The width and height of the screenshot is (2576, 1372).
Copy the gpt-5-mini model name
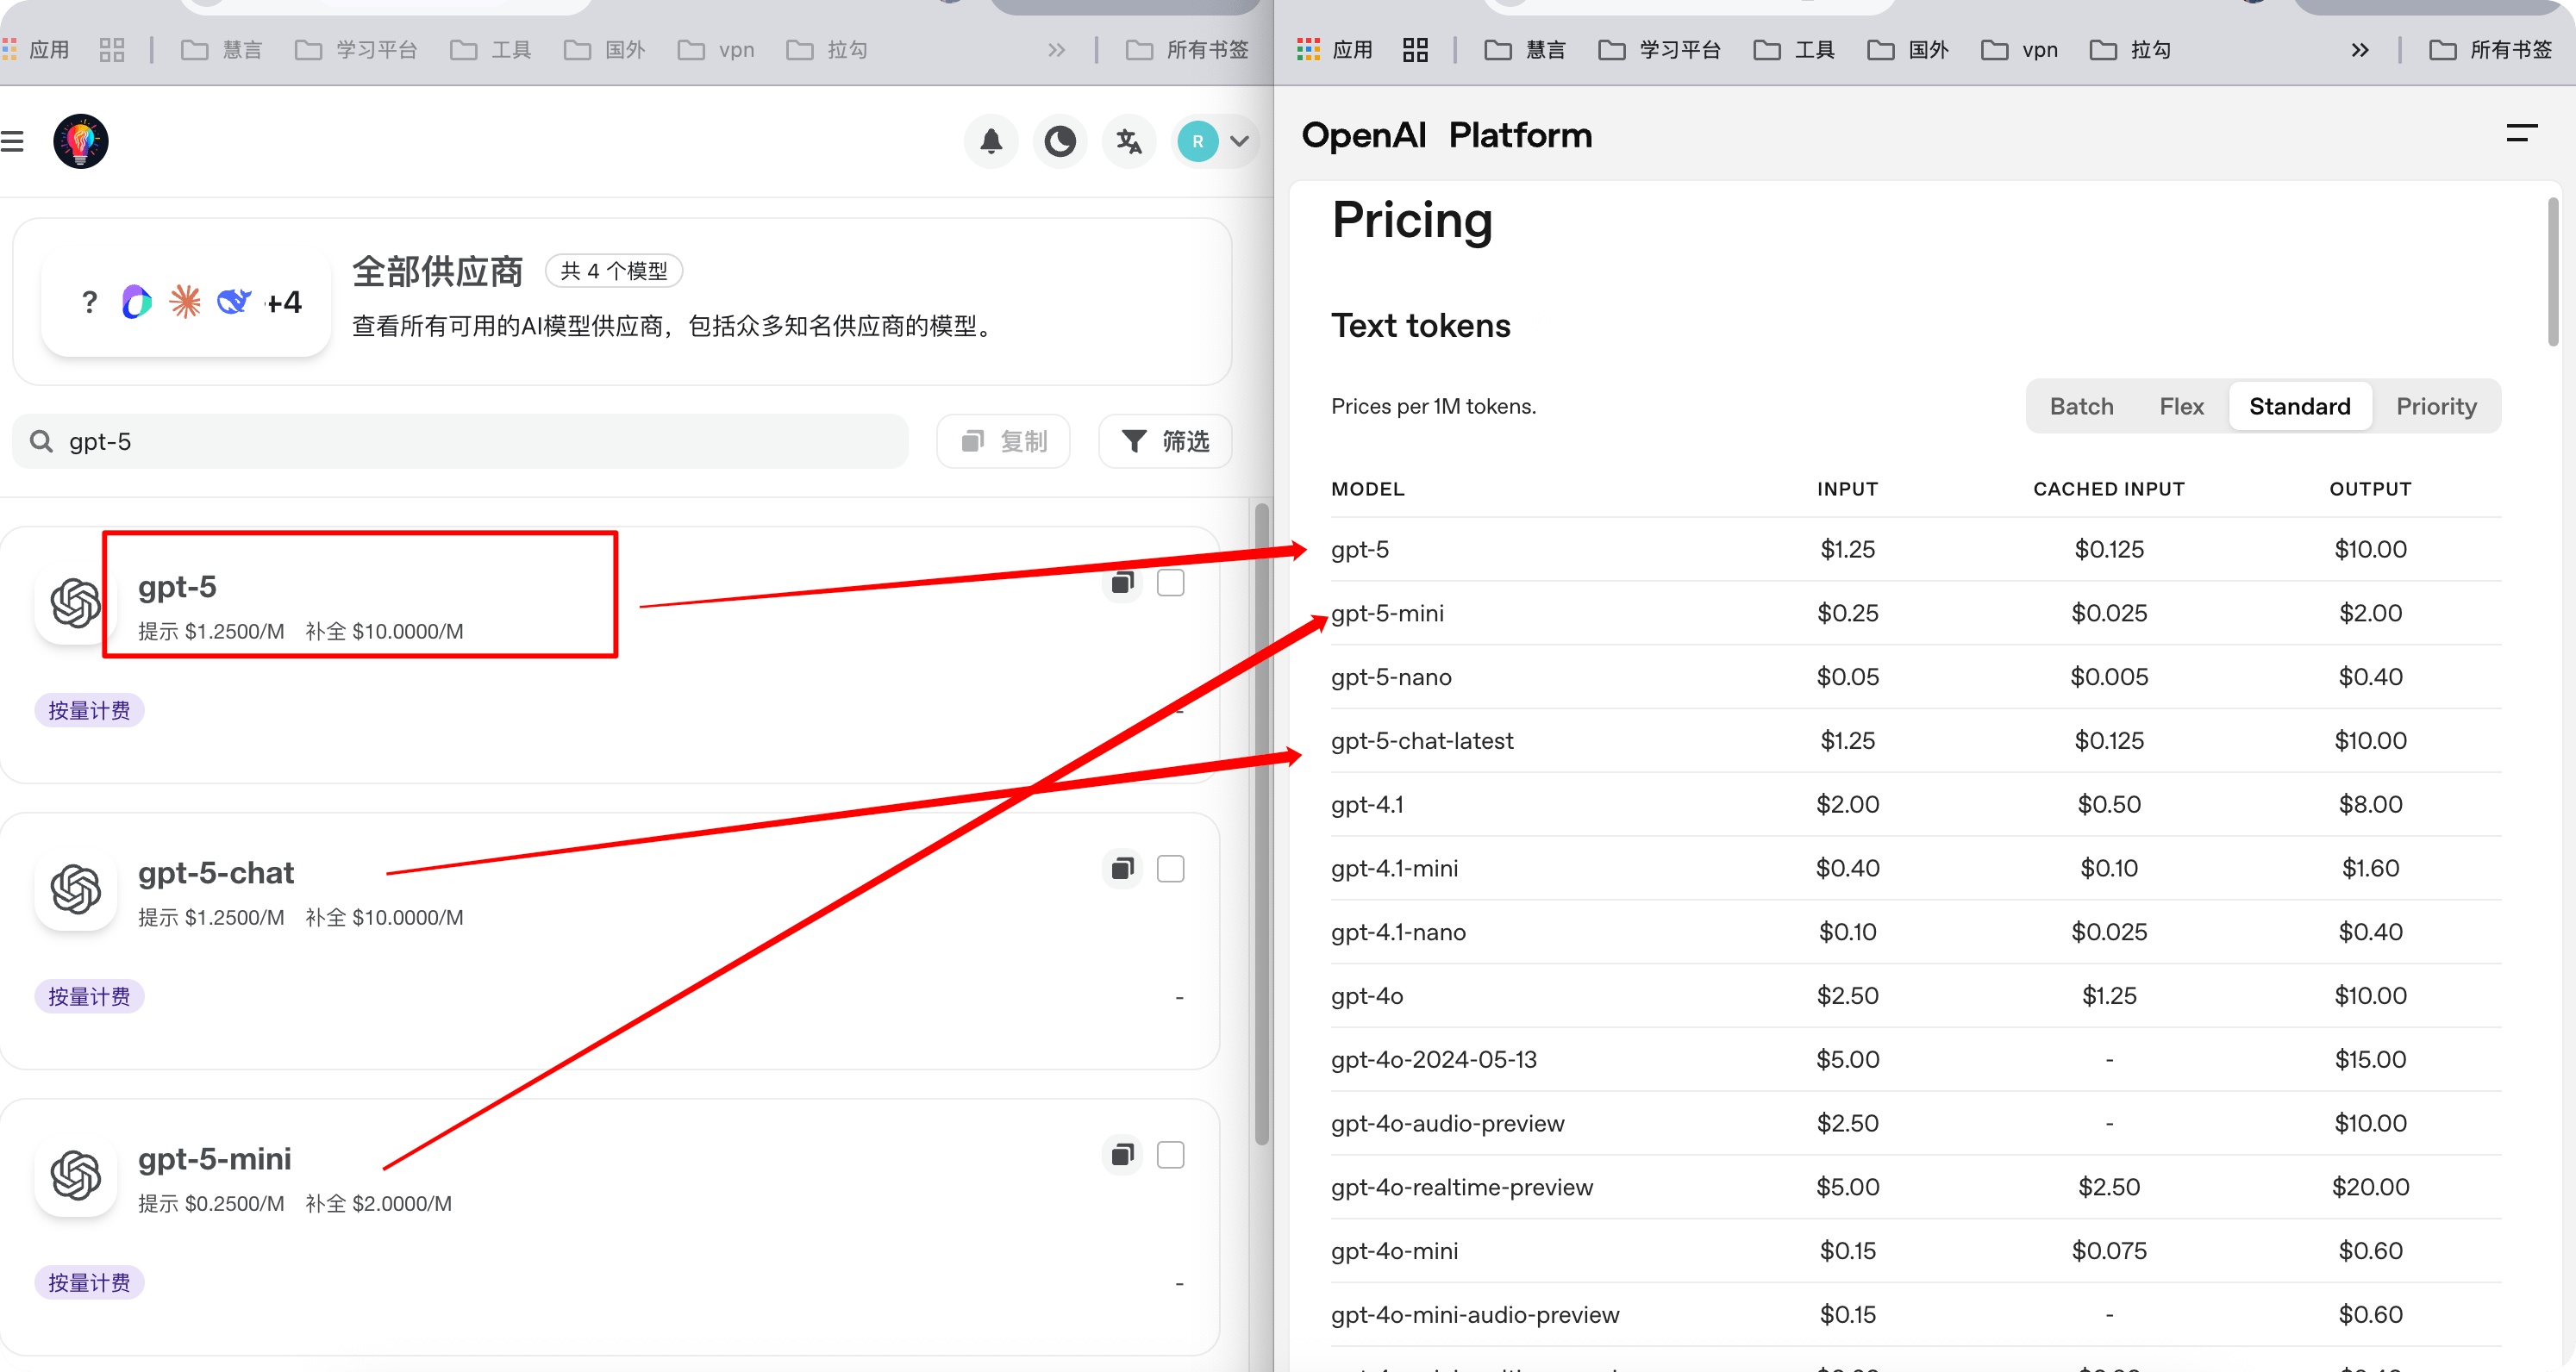(1122, 1154)
